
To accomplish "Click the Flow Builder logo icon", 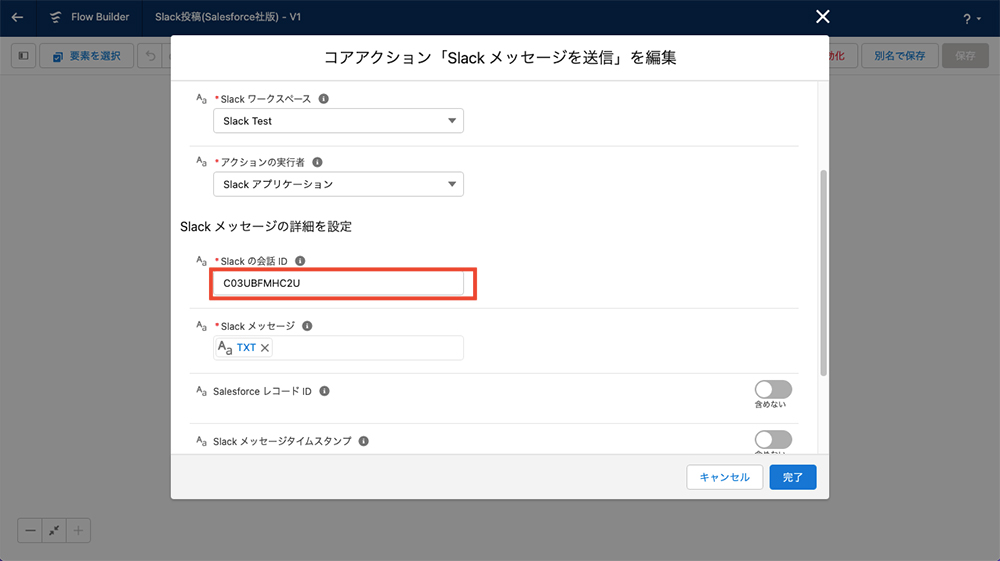I will click(55, 17).
